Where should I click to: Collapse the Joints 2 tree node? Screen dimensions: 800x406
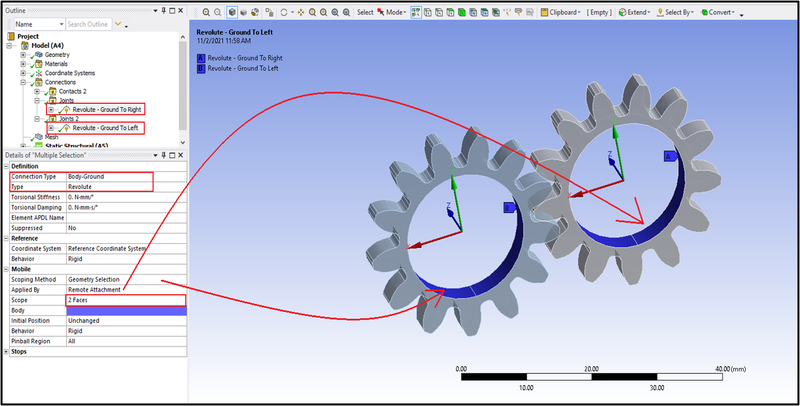[x=37, y=119]
